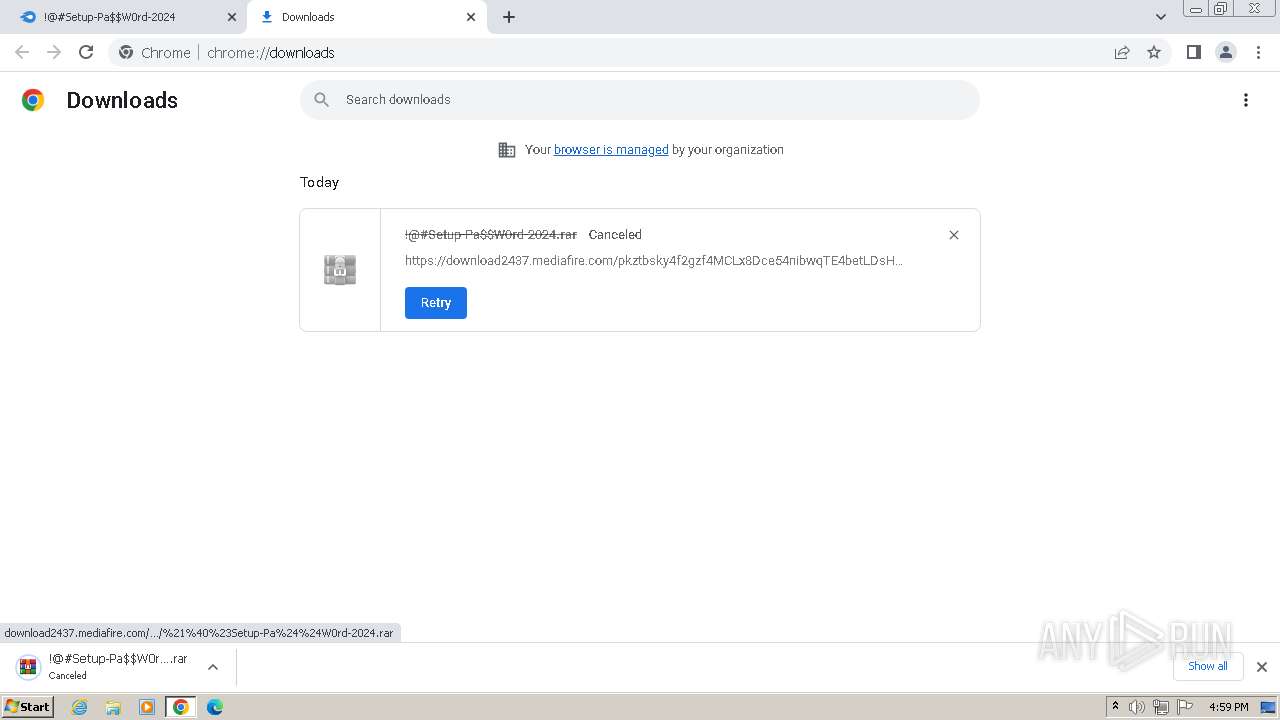
Task: Open the Windows Start menu
Action: [28, 707]
